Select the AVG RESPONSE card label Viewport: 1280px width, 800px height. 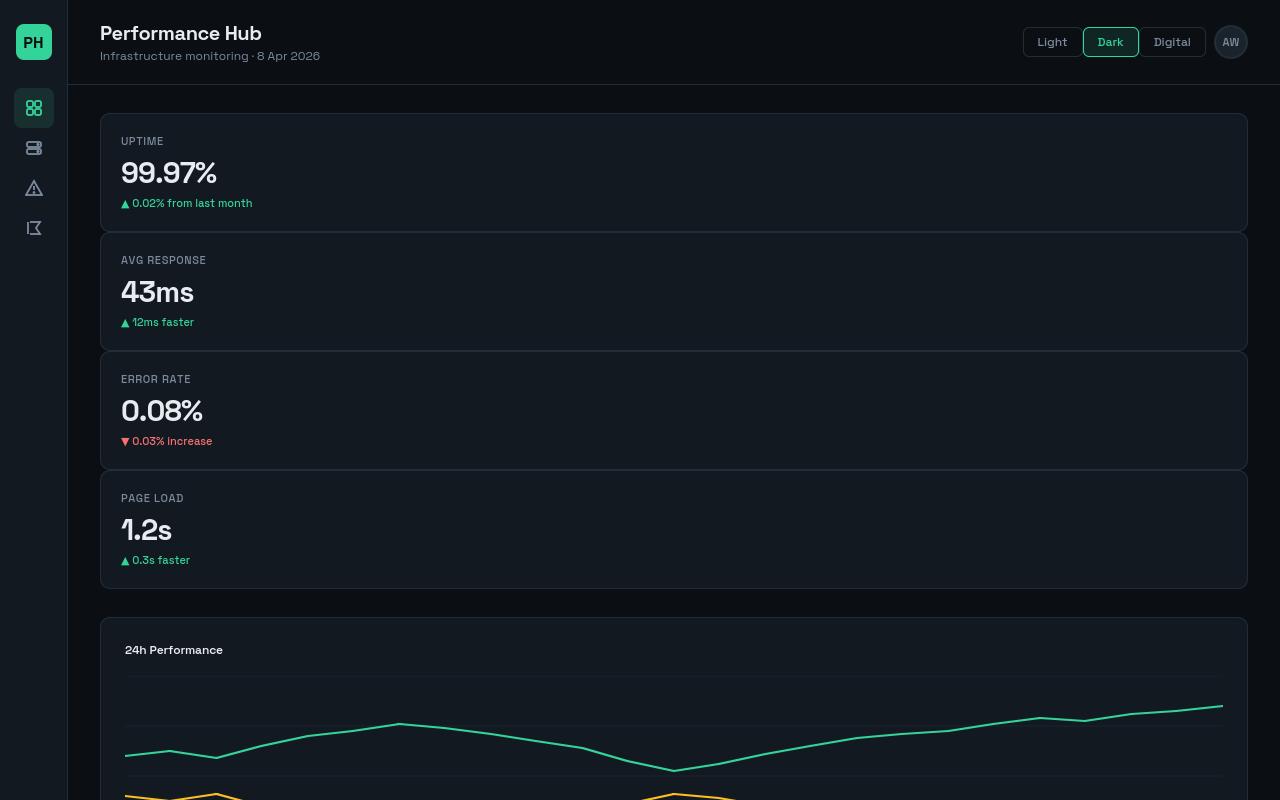pos(163,260)
